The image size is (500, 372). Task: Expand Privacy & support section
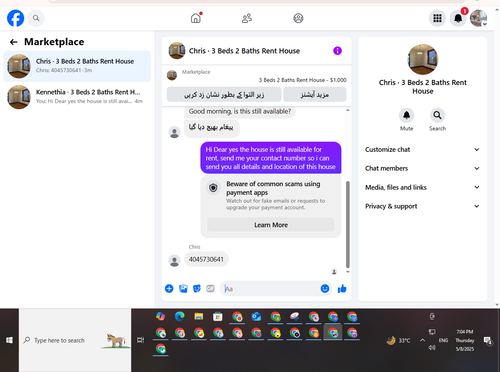[422, 206]
